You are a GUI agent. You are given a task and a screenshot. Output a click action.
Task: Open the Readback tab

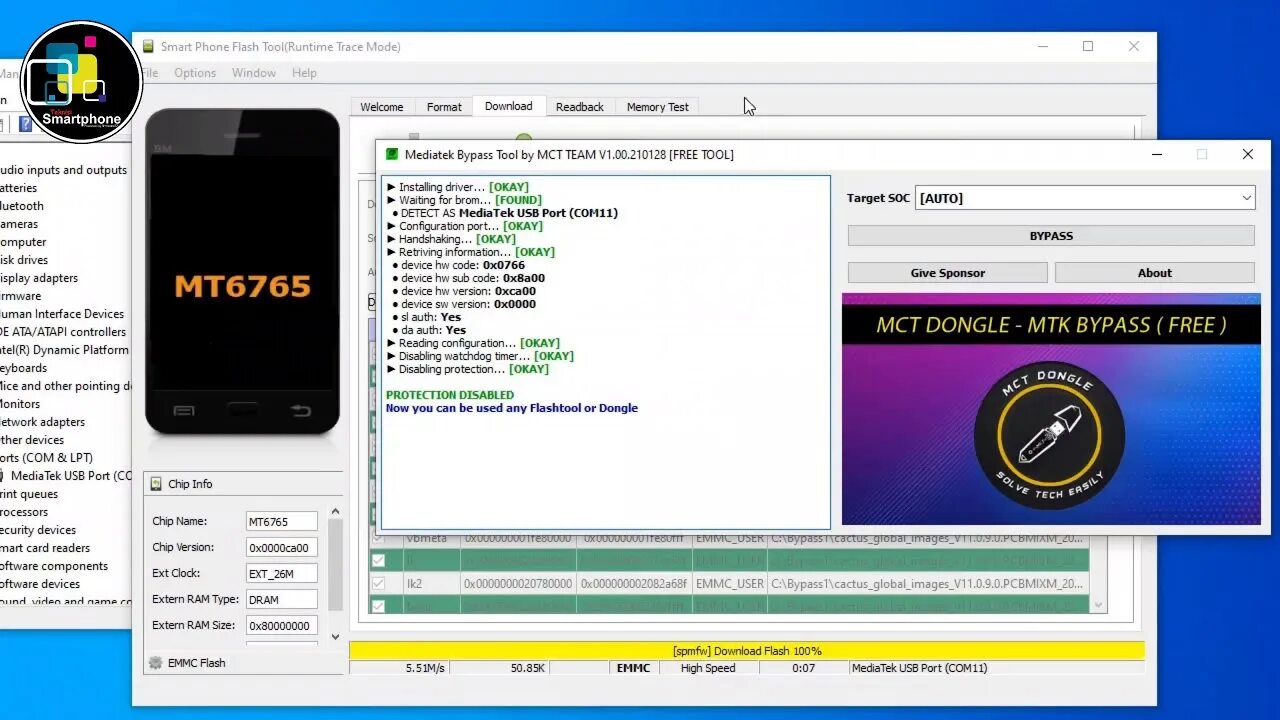pos(580,107)
